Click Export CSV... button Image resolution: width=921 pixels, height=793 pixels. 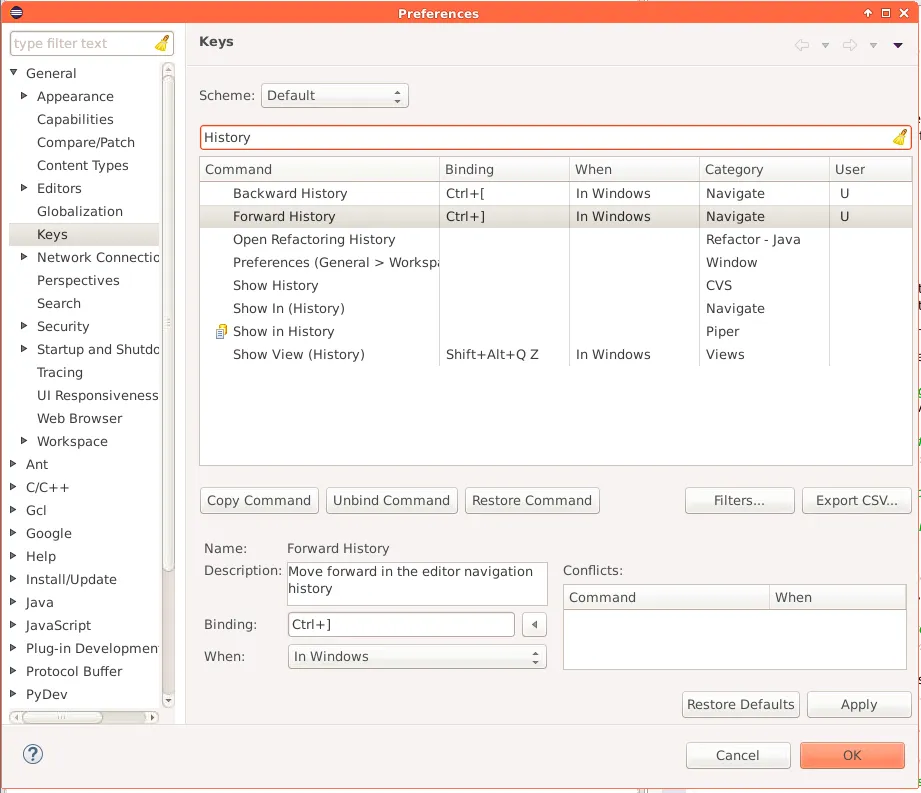coord(856,500)
